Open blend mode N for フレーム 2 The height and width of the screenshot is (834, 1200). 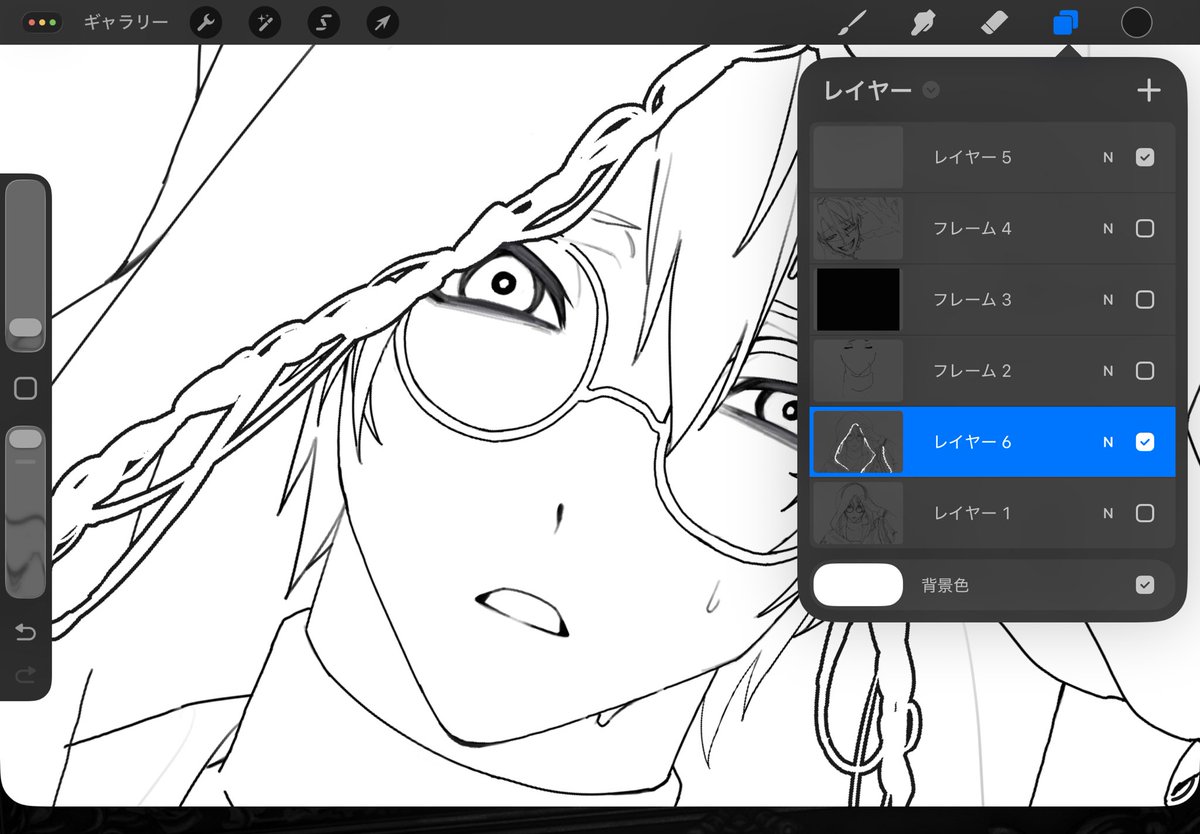pyautogui.click(x=1108, y=371)
